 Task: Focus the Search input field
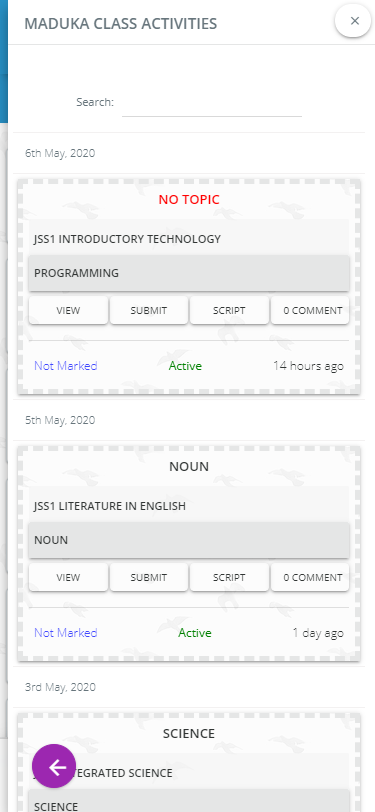pos(212,103)
